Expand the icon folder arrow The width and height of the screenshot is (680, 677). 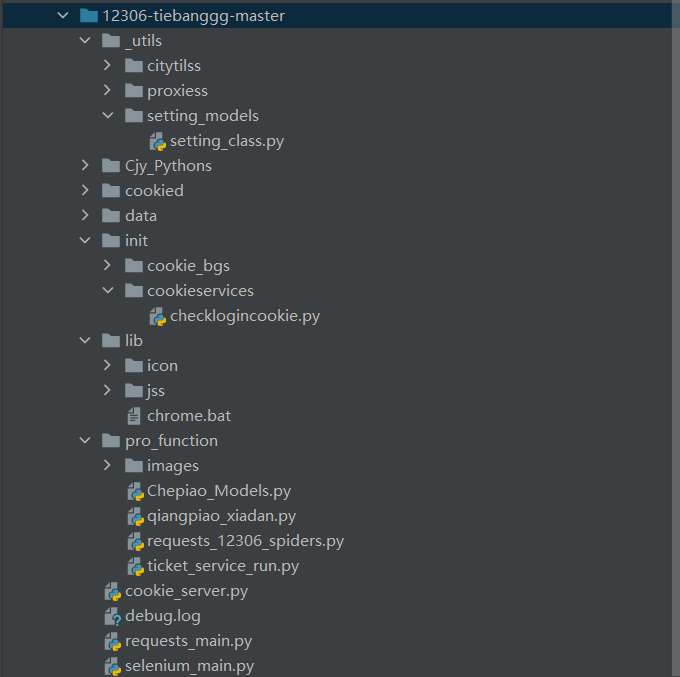pos(107,366)
